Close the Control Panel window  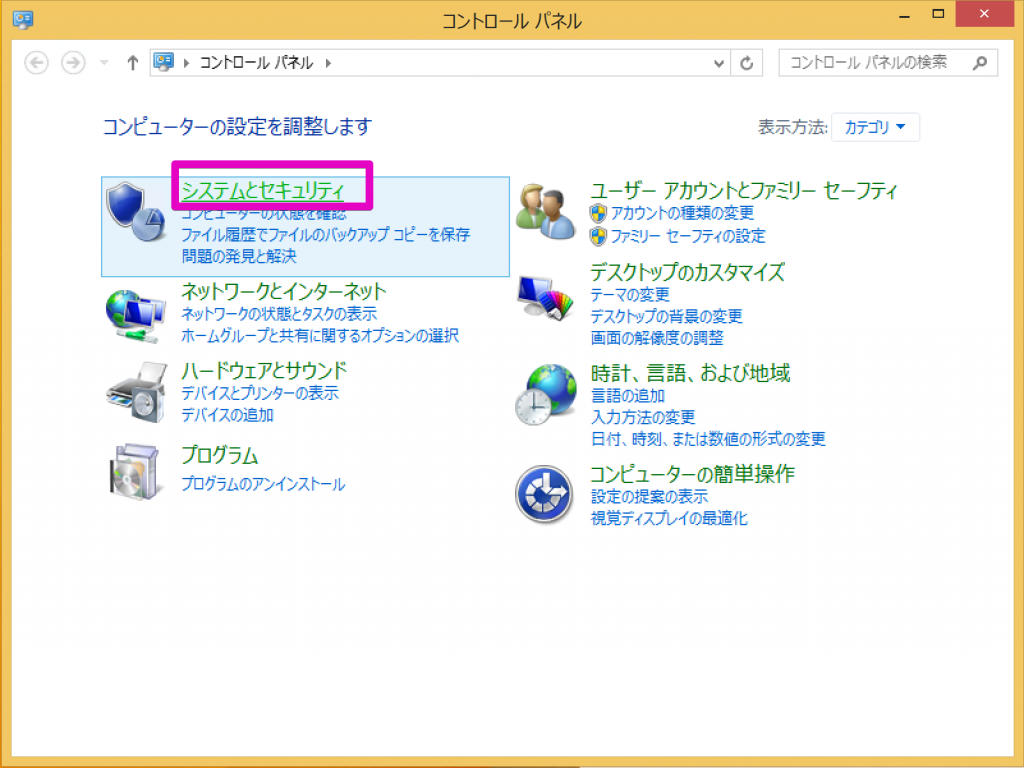point(984,14)
